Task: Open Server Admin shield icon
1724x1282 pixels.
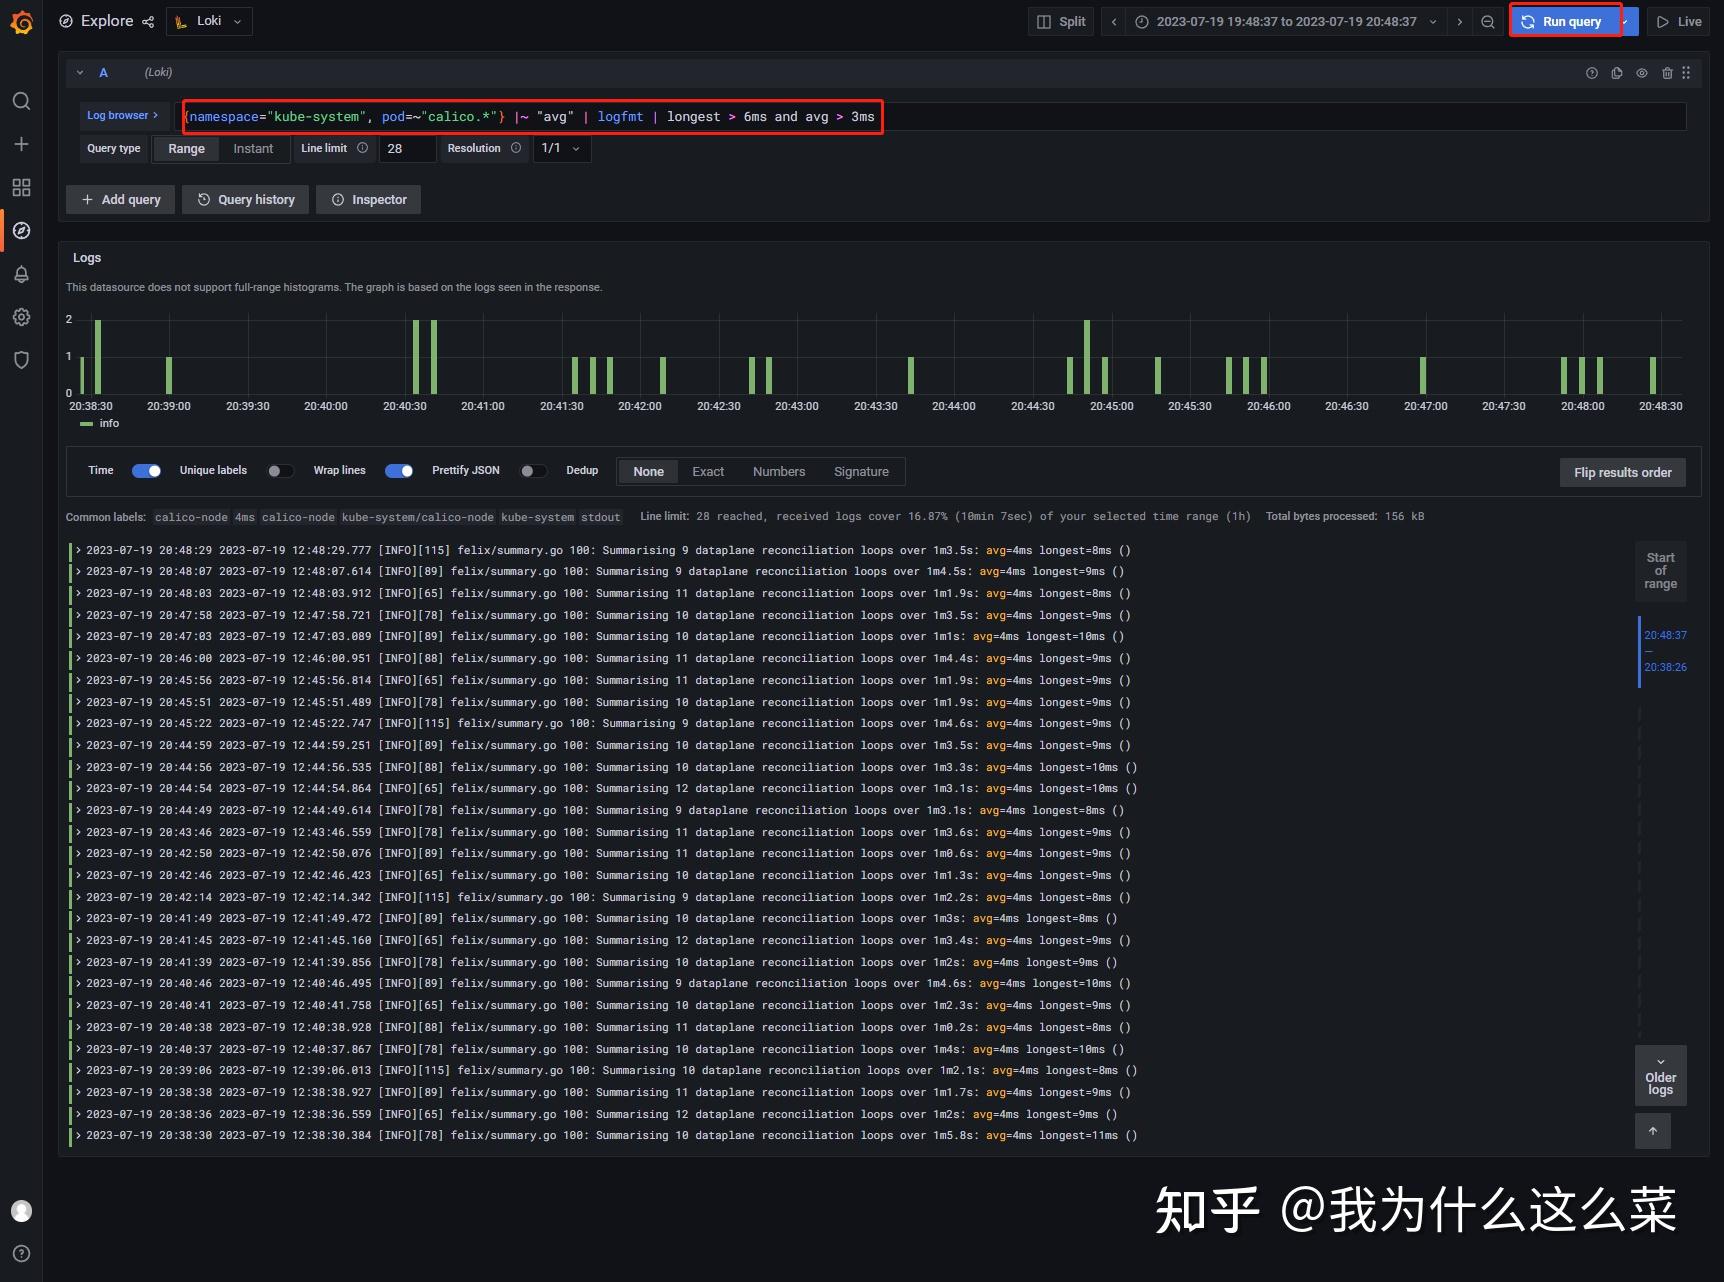Action: [21, 360]
